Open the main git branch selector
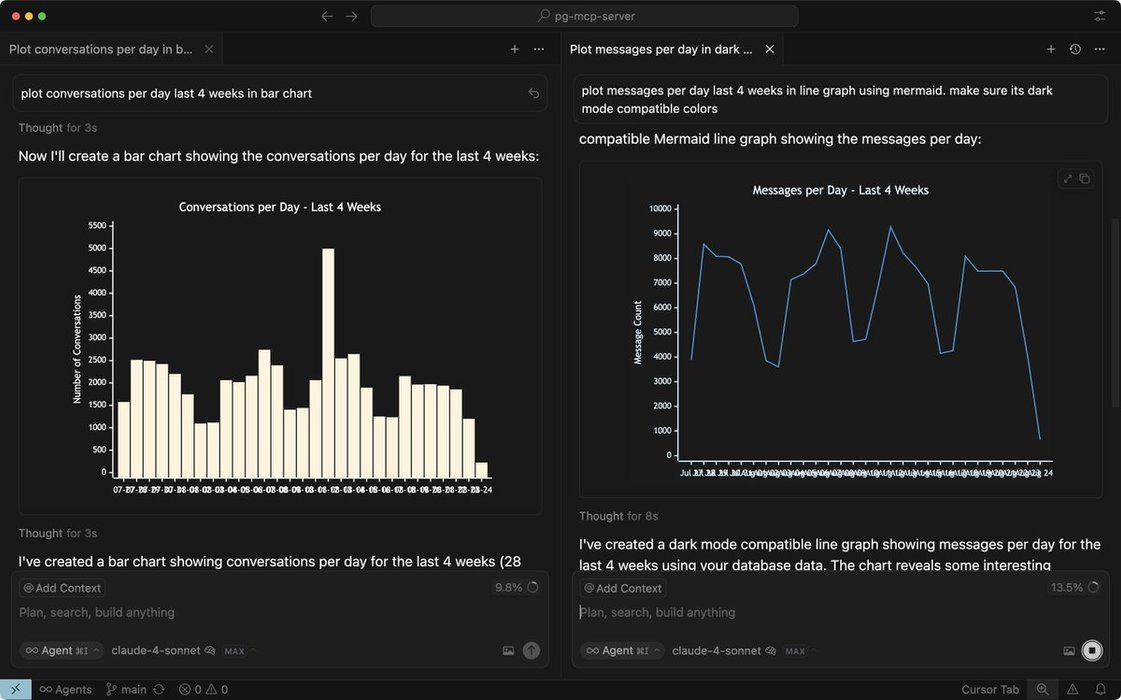1121x700 pixels. pyautogui.click(x=126, y=689)
